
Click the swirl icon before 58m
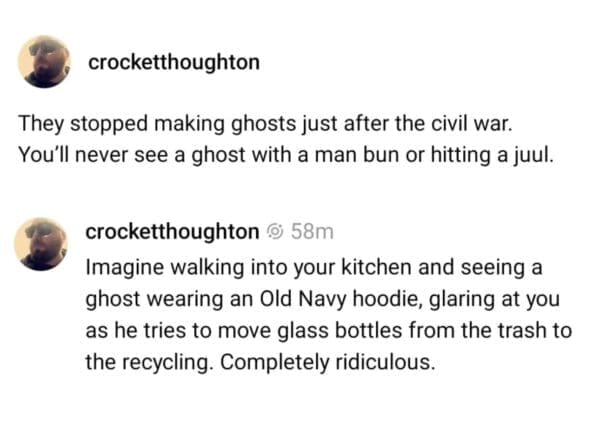[x=275, y=231]
